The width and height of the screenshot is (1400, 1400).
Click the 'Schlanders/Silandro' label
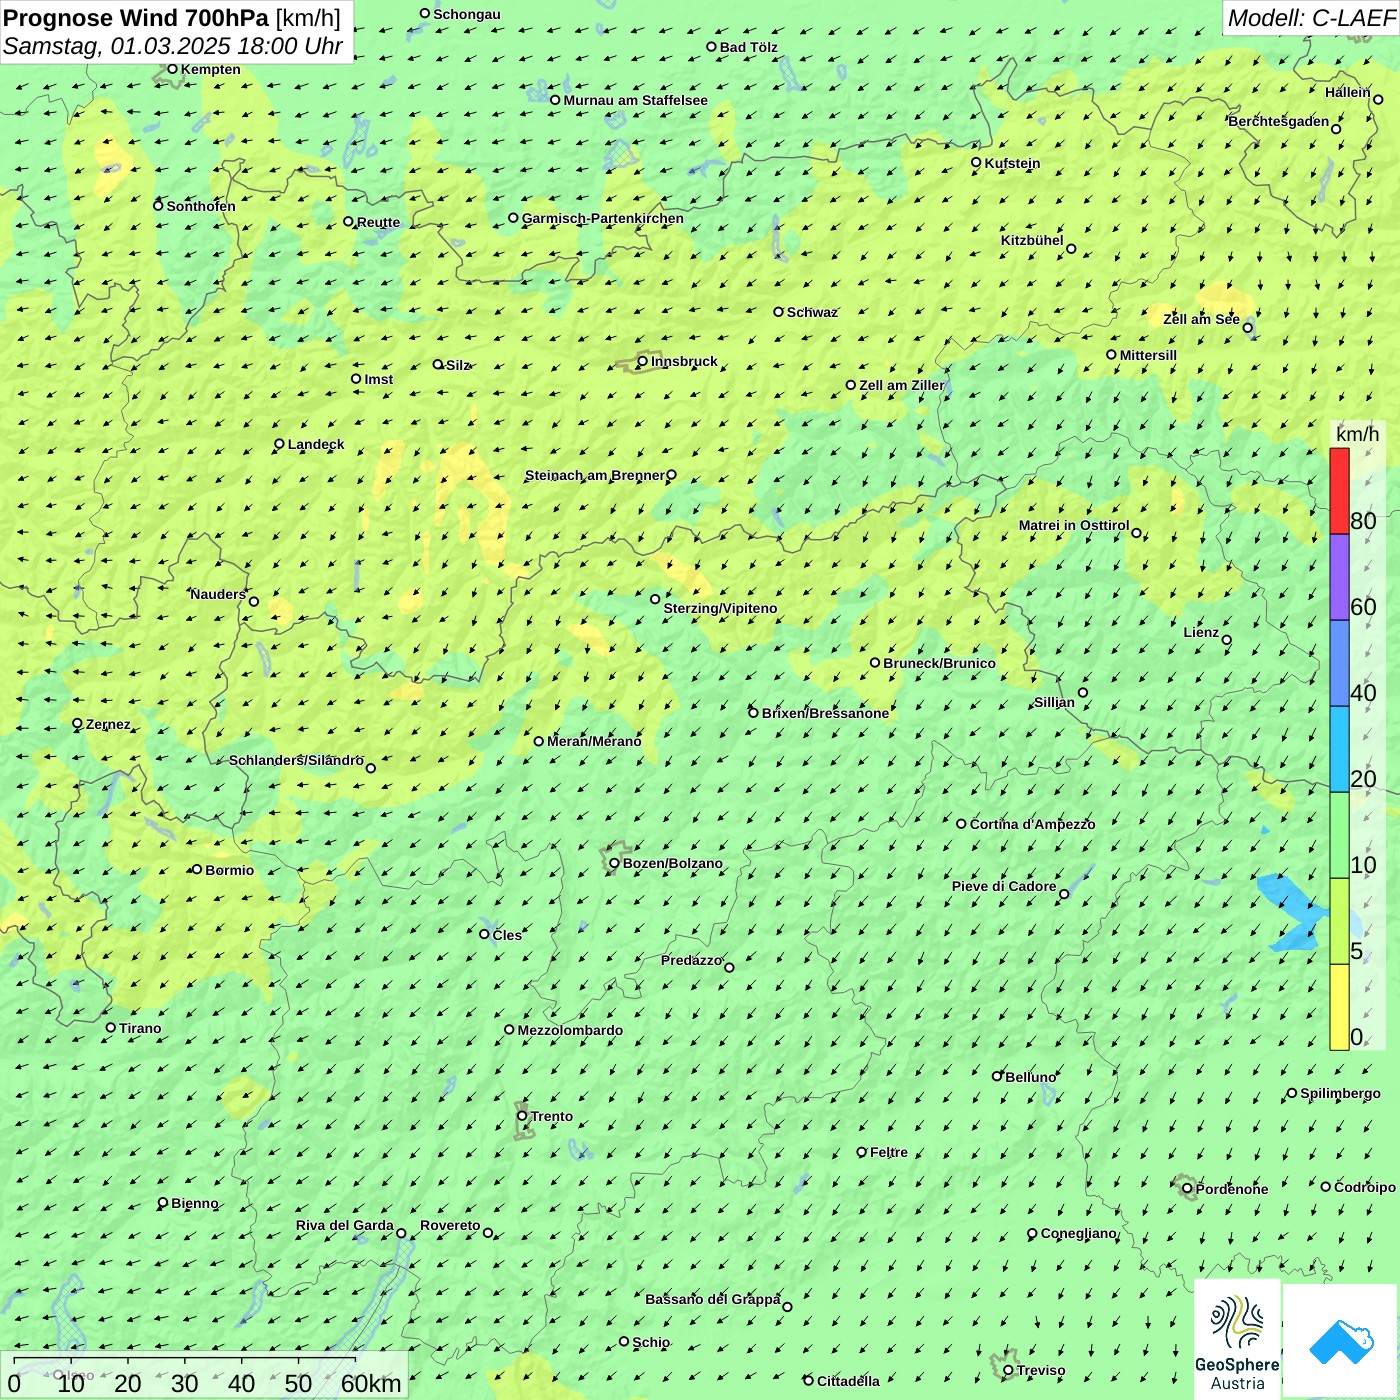click(x=296, y=760)
